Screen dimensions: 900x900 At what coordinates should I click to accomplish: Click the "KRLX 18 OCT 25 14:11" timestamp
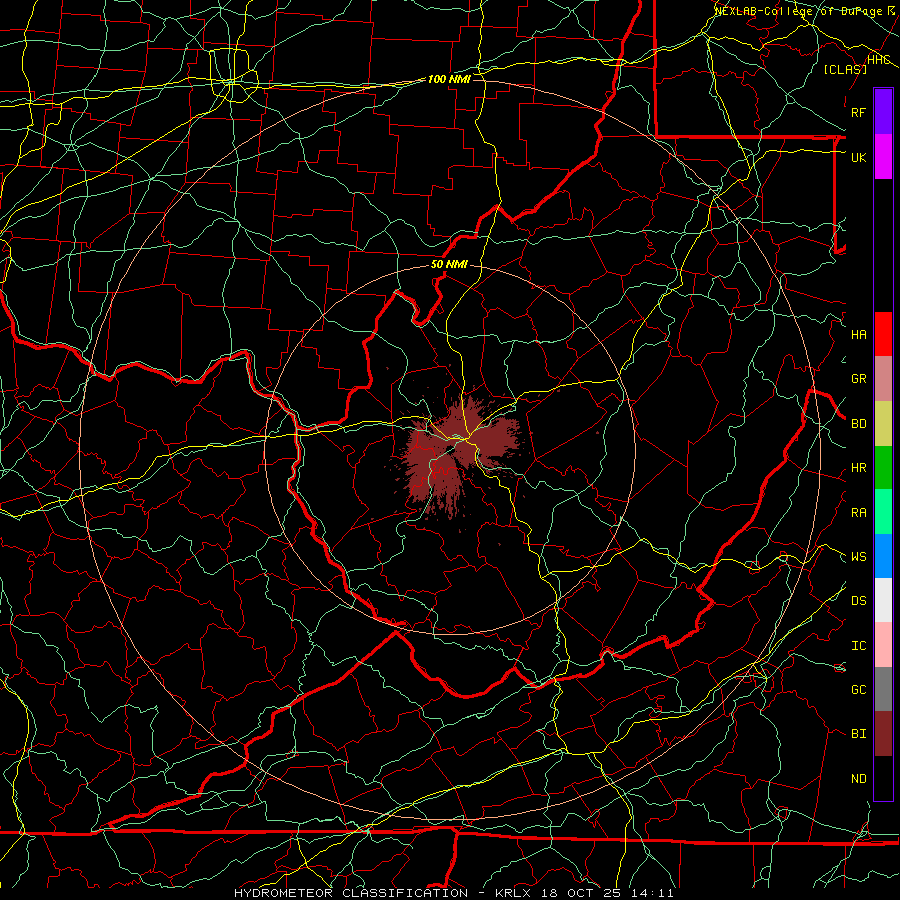584,893
